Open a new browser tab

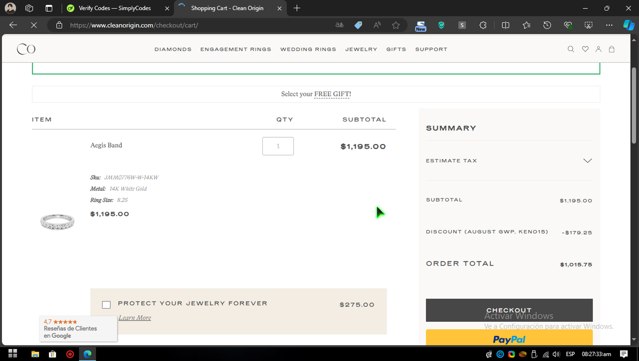(x=297, y=8)
